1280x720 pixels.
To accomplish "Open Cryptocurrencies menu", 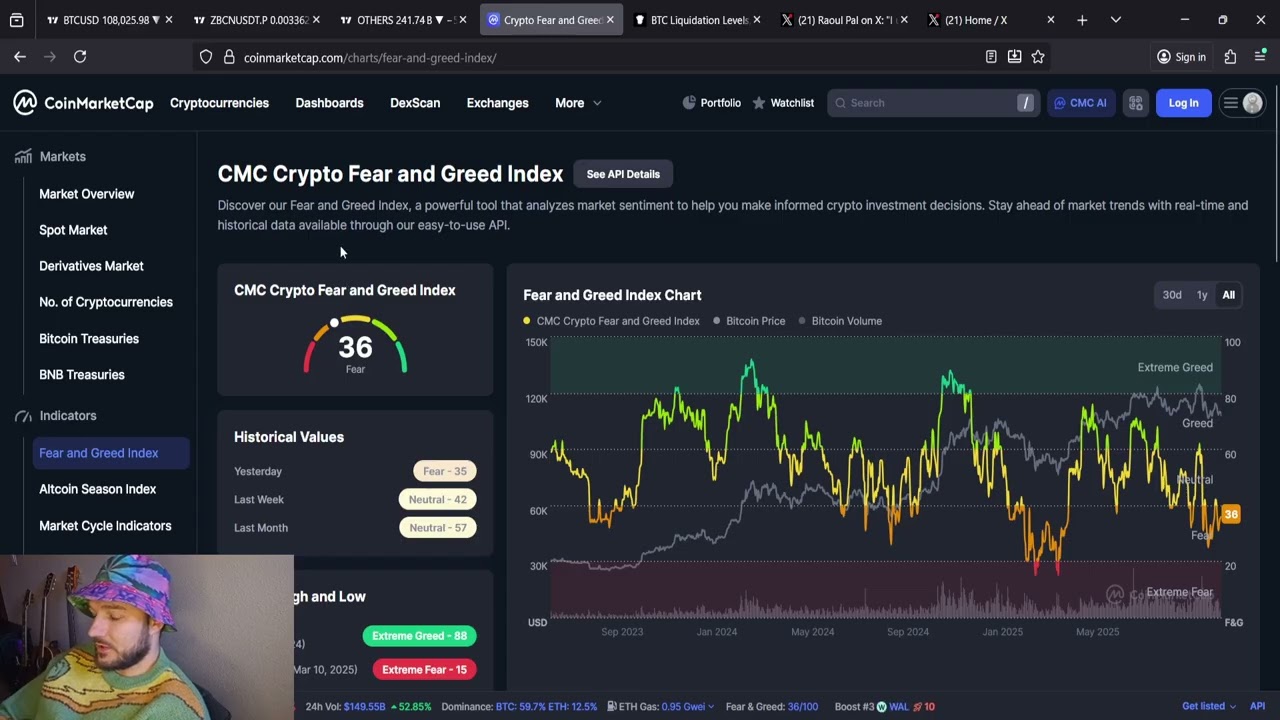I will pyautogui.click(x=219, y=103).
